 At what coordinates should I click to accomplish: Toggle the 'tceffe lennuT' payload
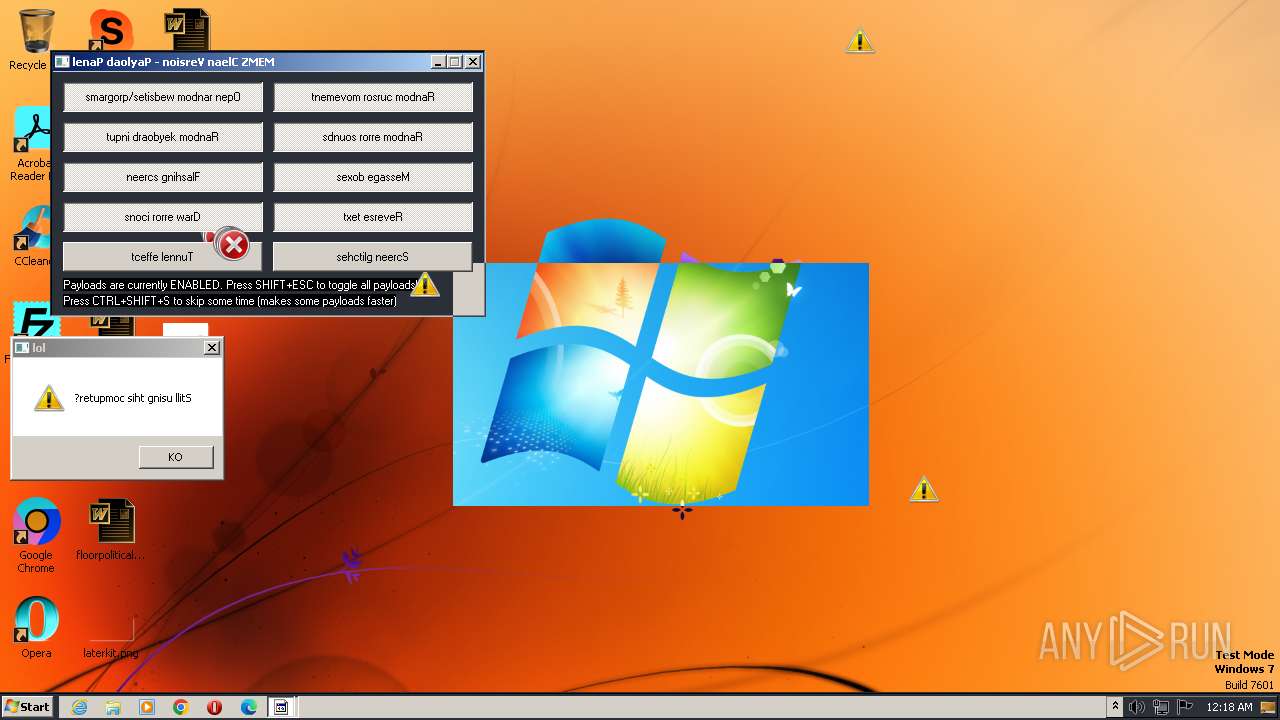[x=163, y=257]
